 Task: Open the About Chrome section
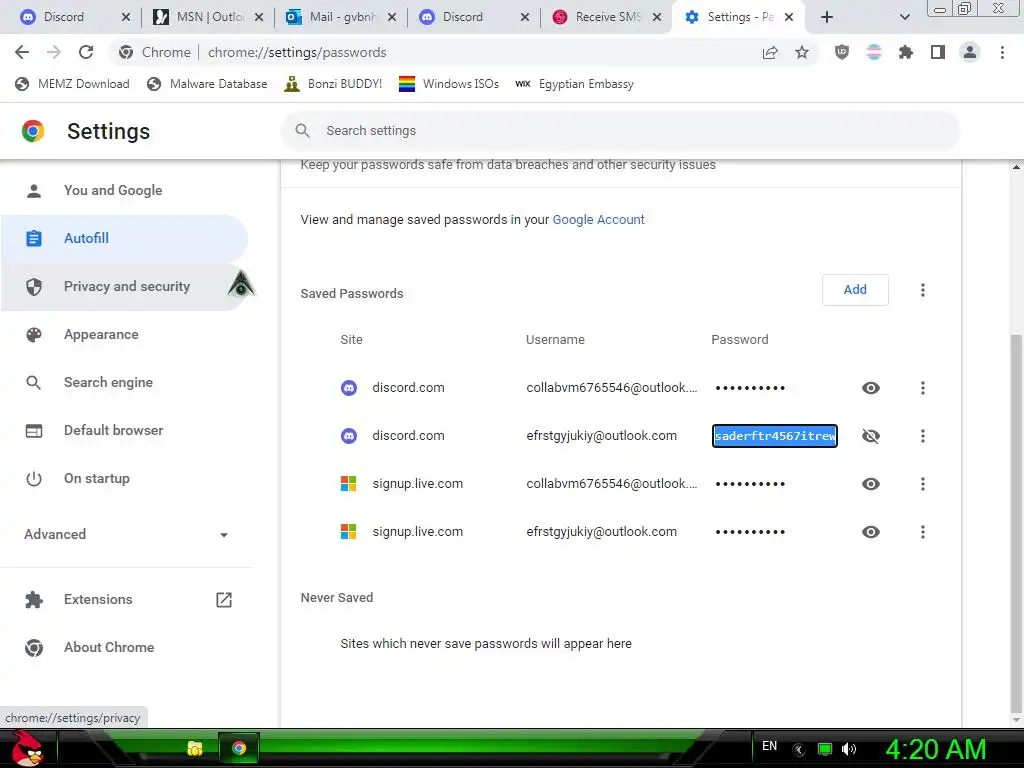[x=124, y=647]
